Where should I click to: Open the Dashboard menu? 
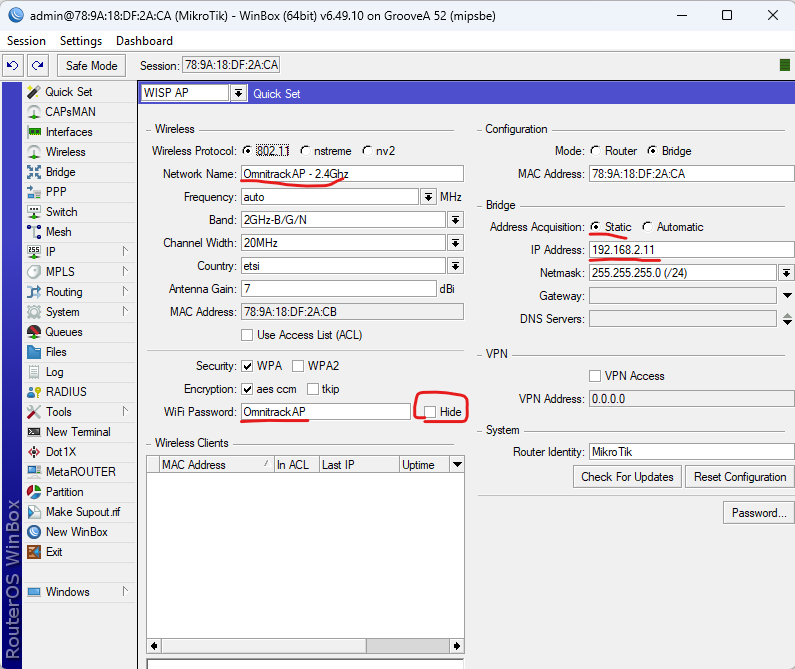coord(144,41)
